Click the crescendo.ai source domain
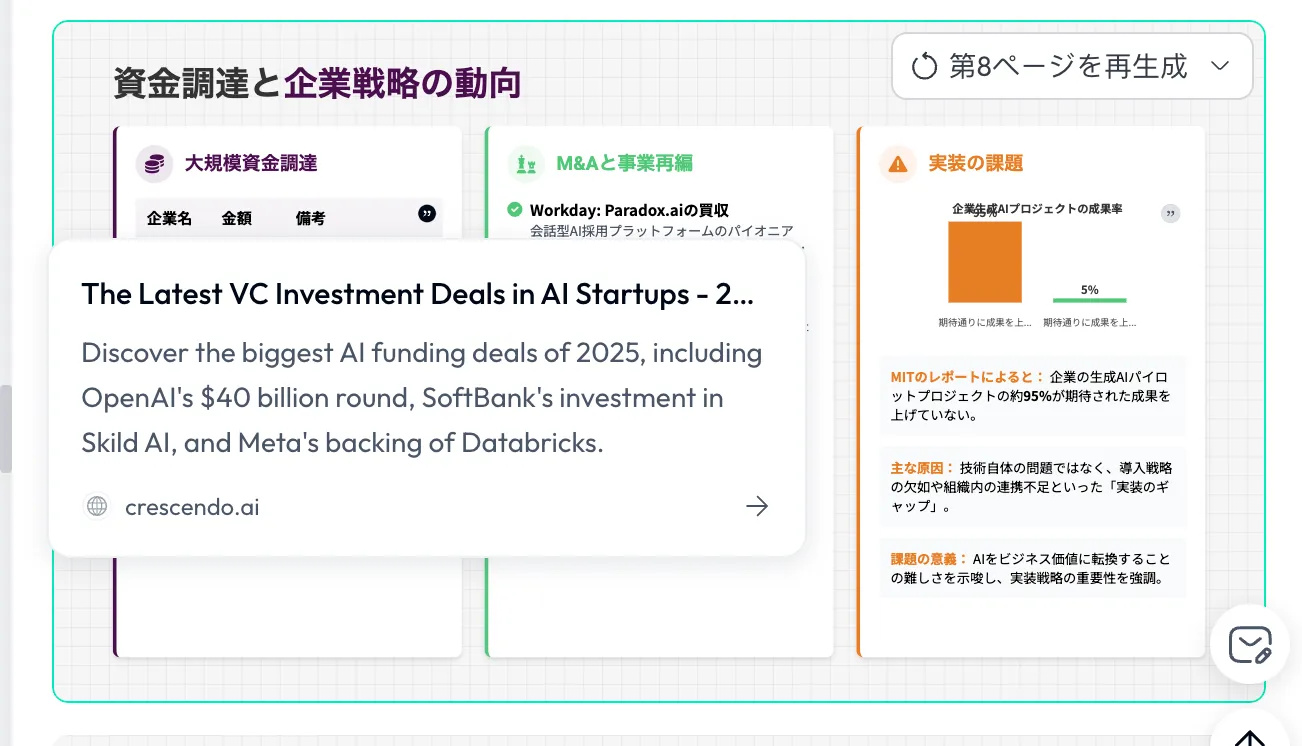The image size is (1302, 746). click(192, 507)
